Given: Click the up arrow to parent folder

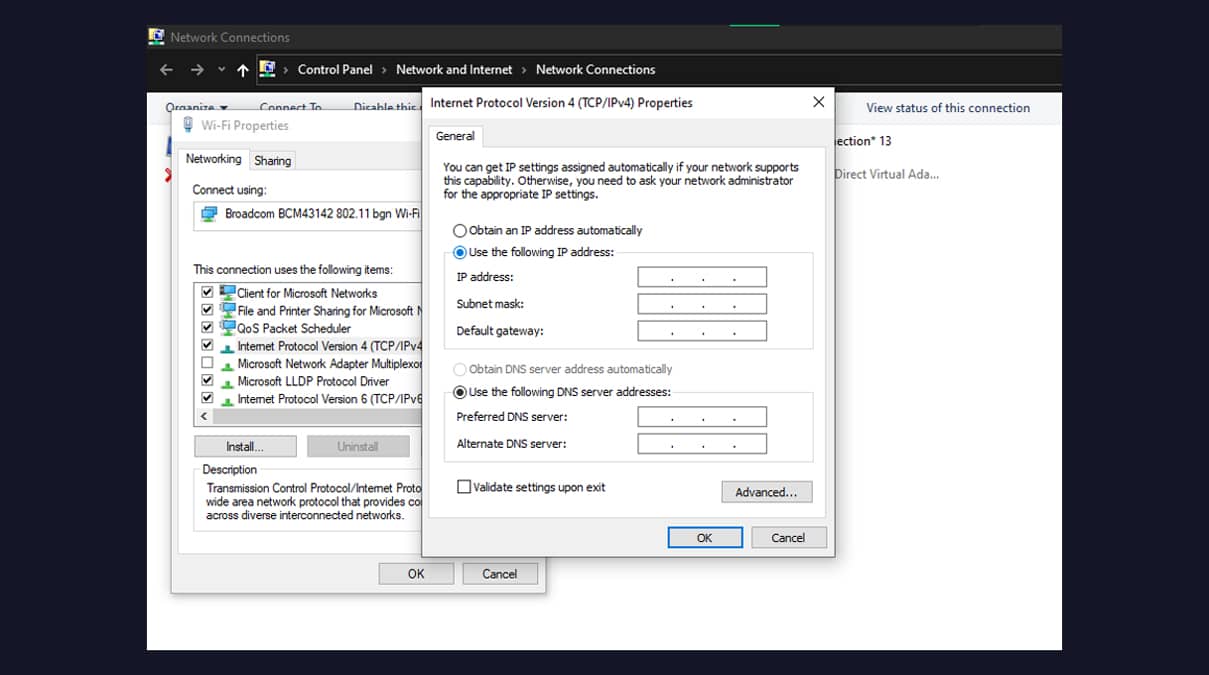Looking at the screenshot, I should [x=242, y=69].
